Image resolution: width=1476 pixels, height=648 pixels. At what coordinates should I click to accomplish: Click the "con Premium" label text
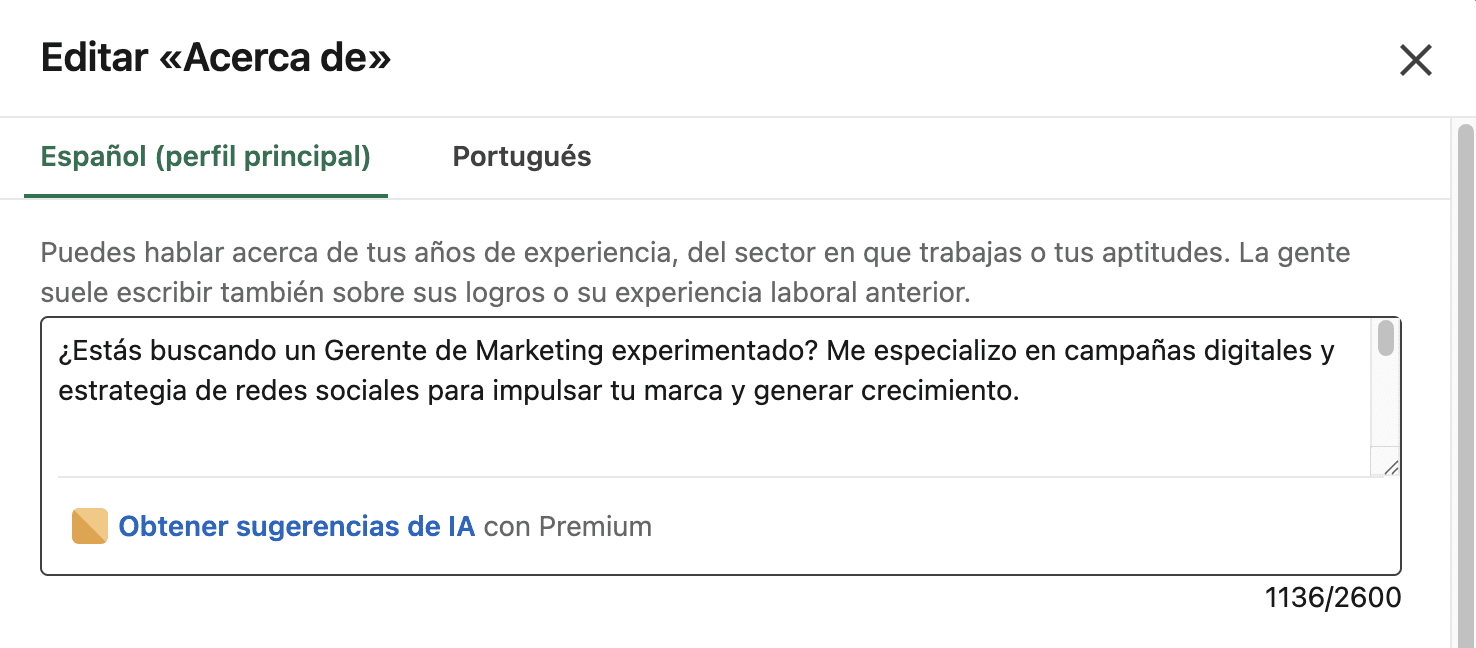tap(567, 526)
